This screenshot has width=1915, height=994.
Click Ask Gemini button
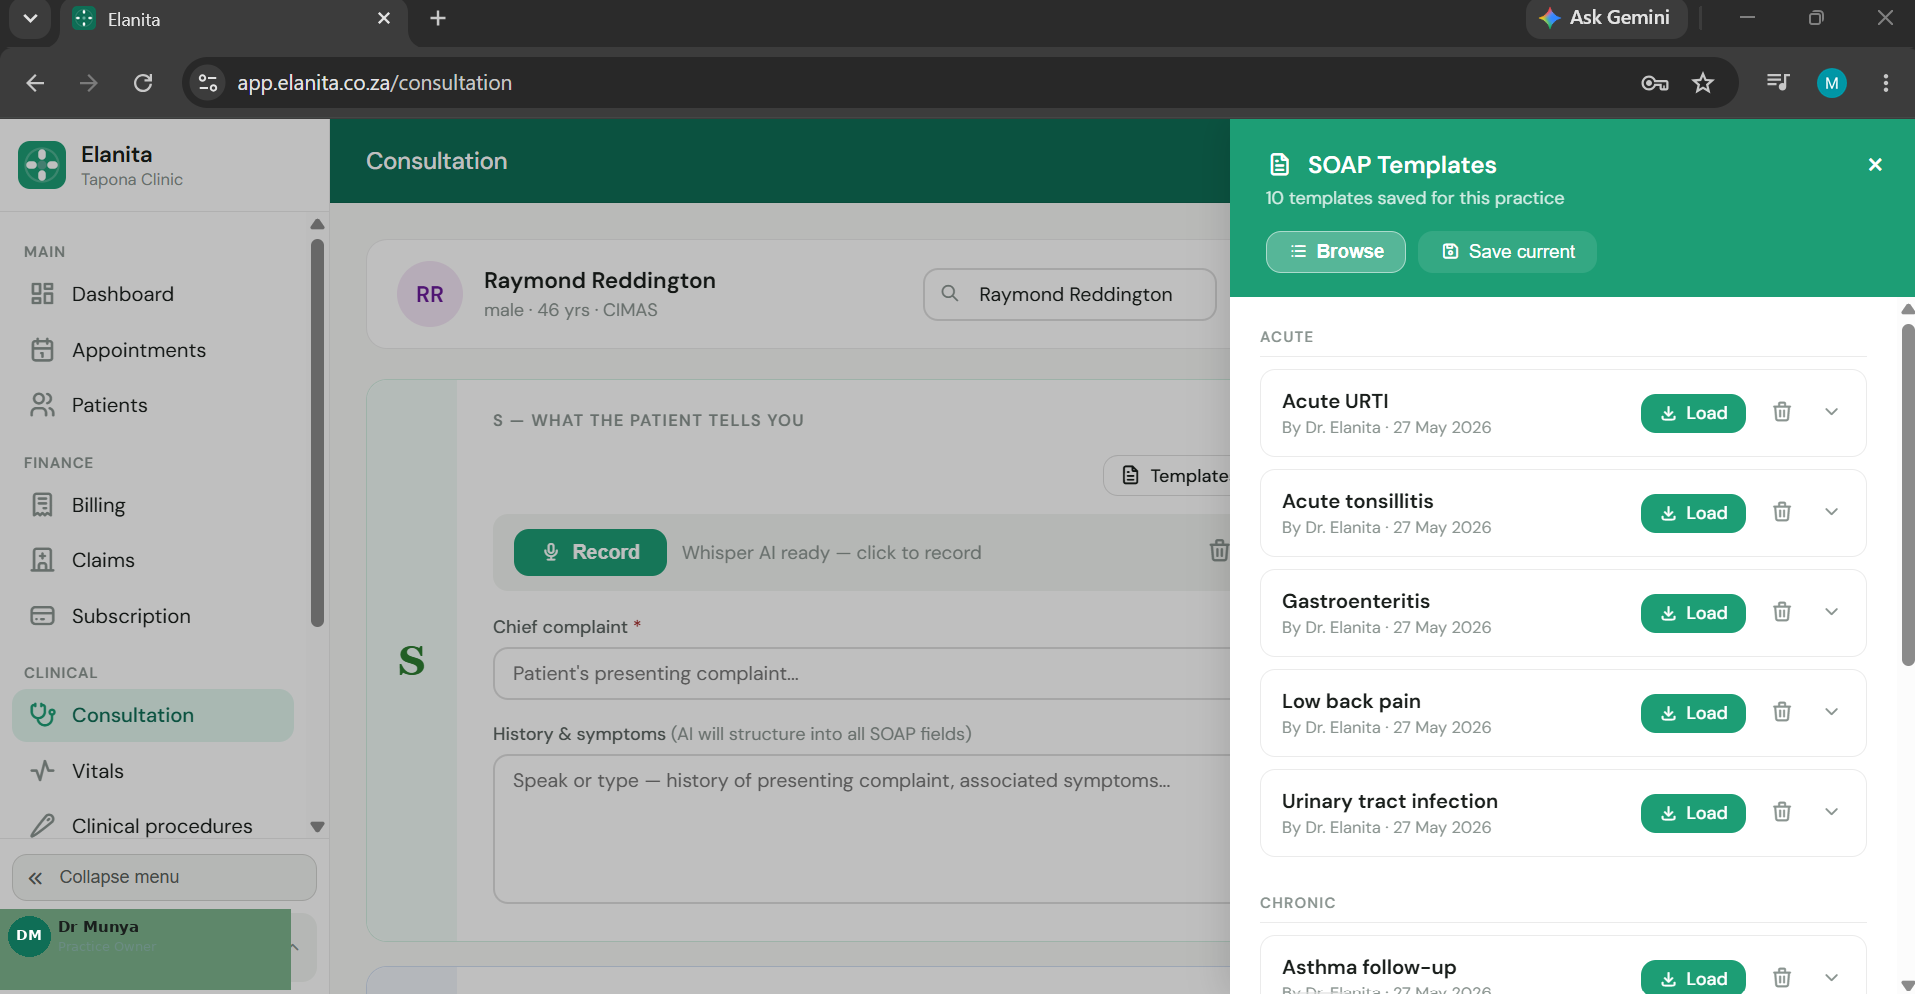[1606, 18]
